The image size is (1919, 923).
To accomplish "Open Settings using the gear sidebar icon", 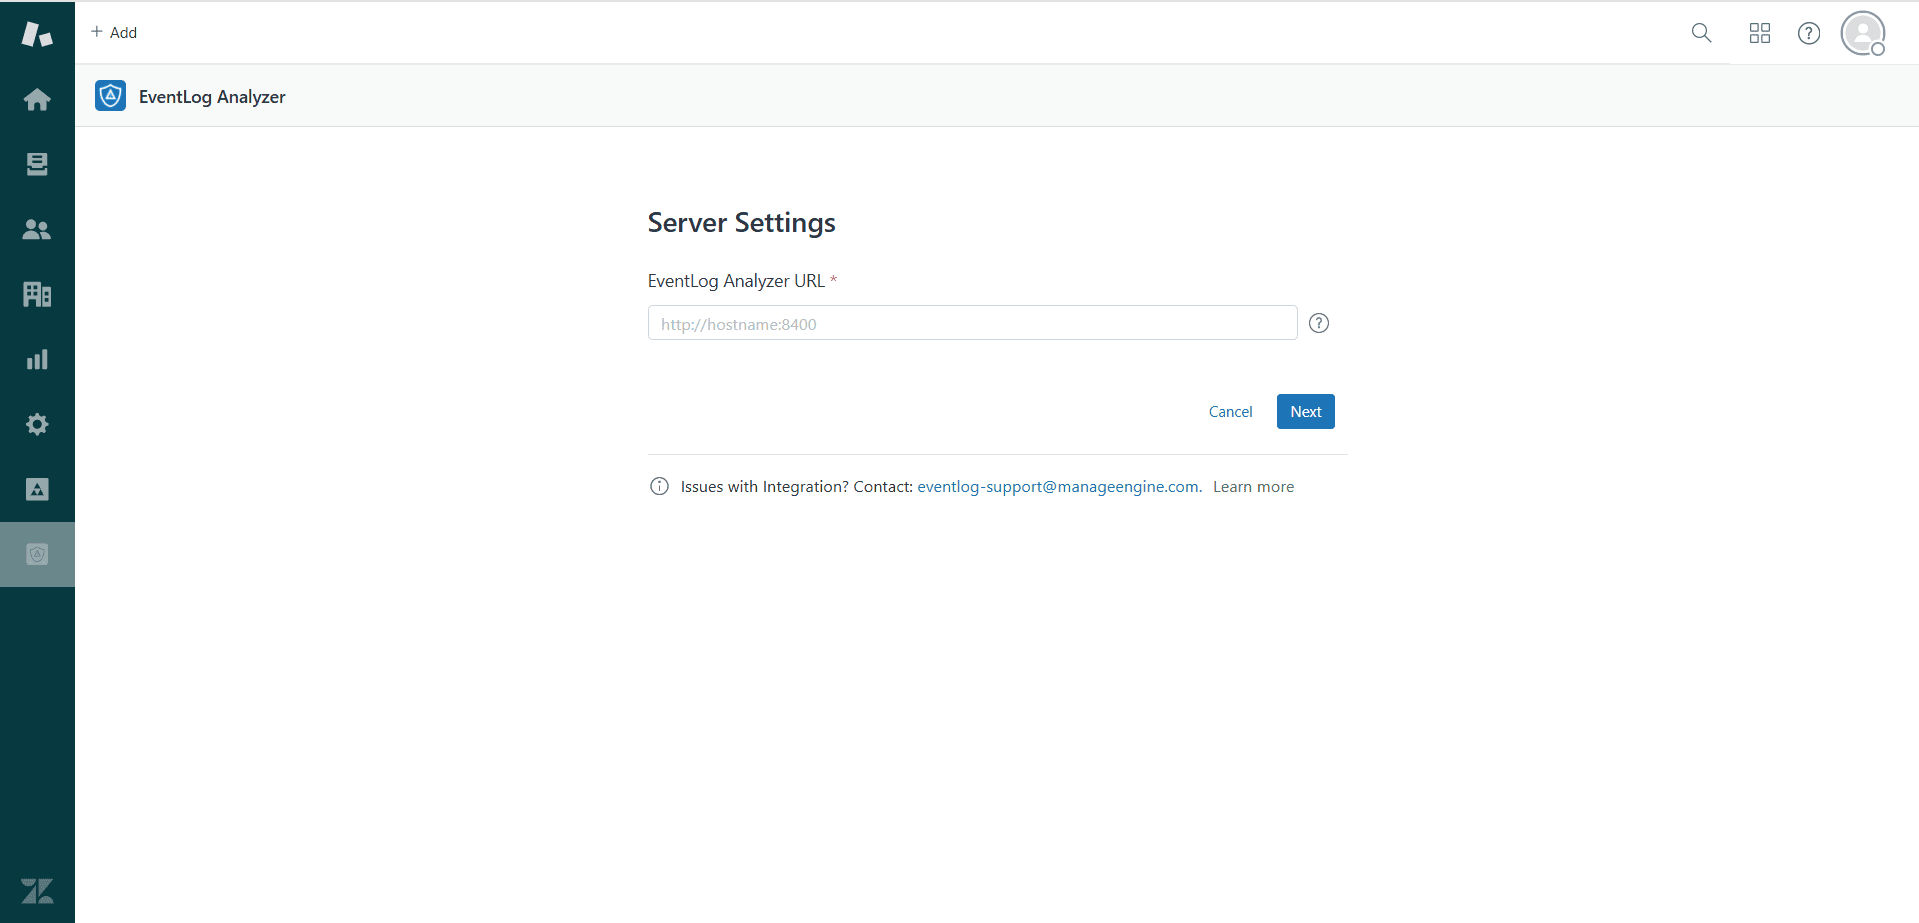I will click(37, 424).
